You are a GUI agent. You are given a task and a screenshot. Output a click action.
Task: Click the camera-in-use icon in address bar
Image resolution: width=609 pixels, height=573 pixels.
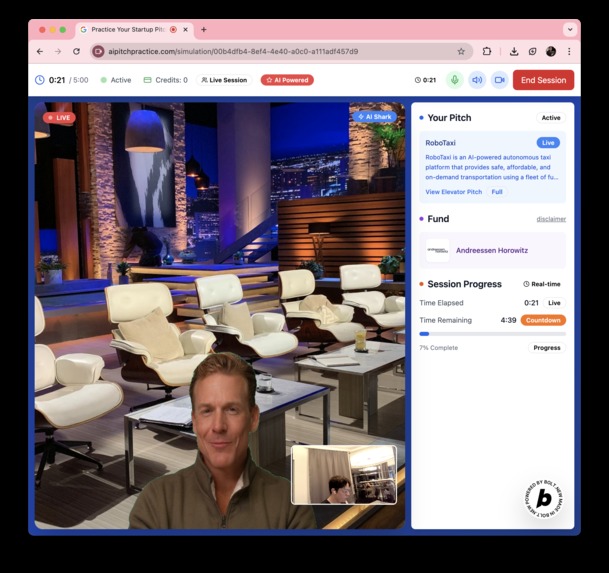pyautogui.click(x=98, y=51)
